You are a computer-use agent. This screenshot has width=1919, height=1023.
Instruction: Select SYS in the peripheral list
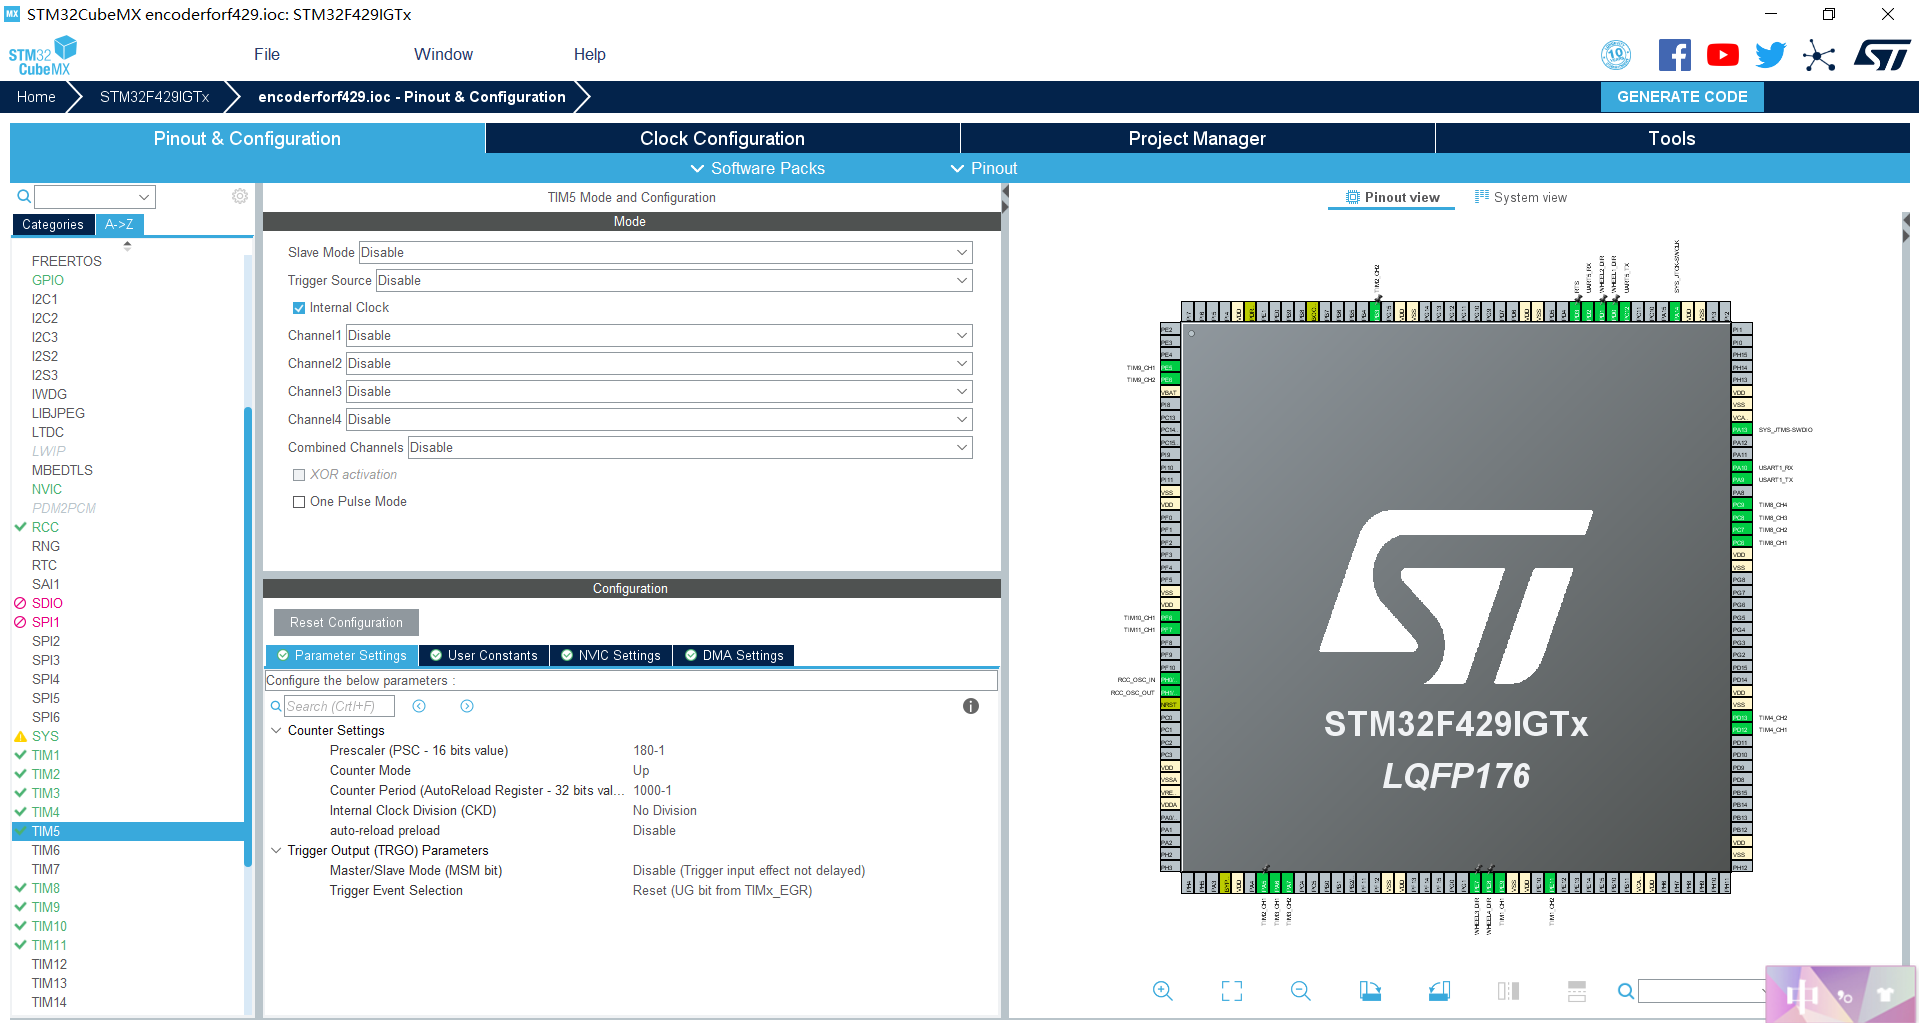point(45,736)
